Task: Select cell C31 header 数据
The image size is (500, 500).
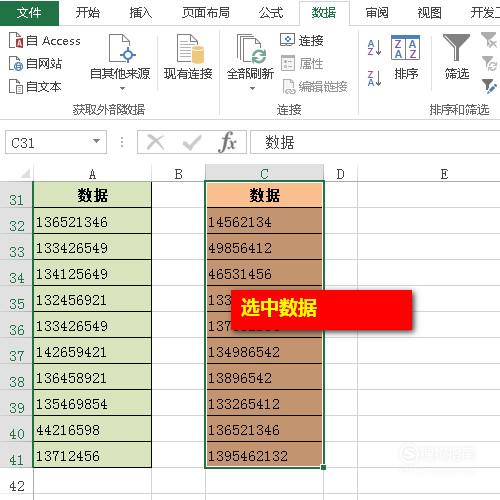Action: pos(264,195)
